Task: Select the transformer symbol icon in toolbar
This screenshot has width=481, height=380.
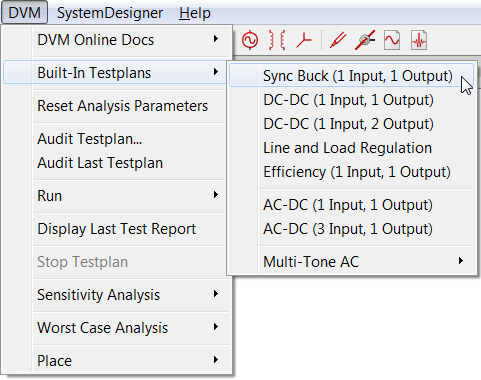Action: coord(277,40)
